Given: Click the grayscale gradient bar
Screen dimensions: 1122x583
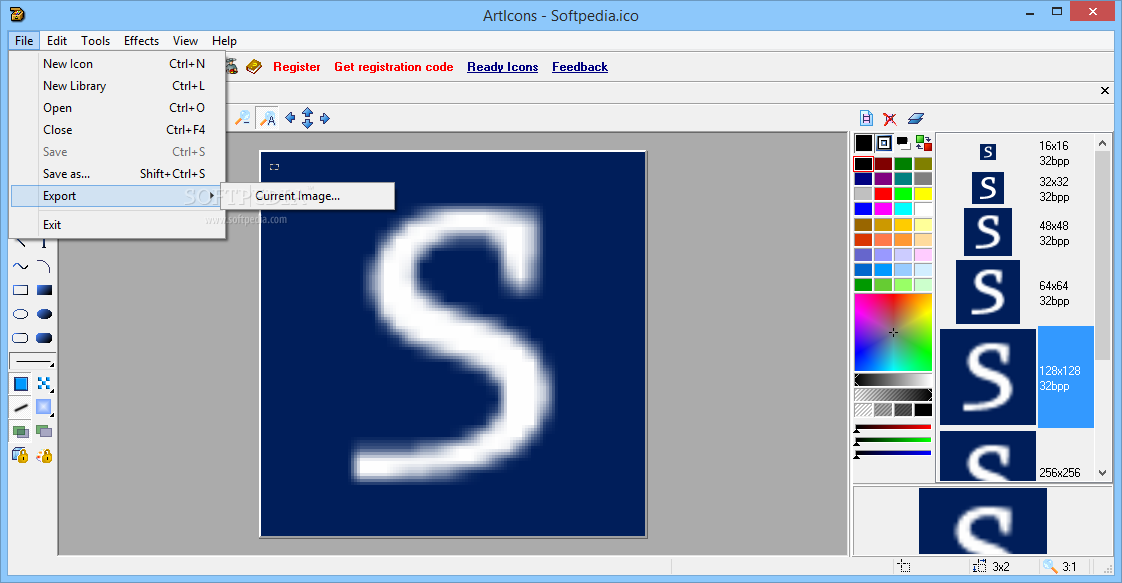Looking at the screenshot, I should coord(893,380).
